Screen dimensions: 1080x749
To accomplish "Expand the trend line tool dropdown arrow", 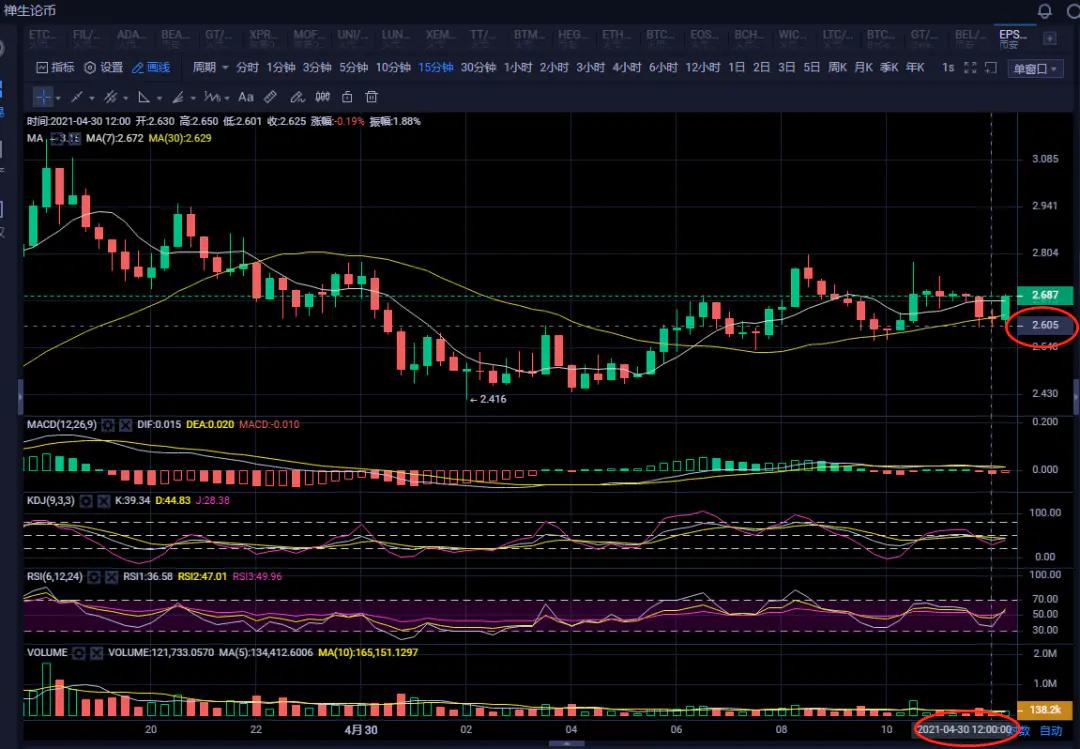I will coord(92,99).
